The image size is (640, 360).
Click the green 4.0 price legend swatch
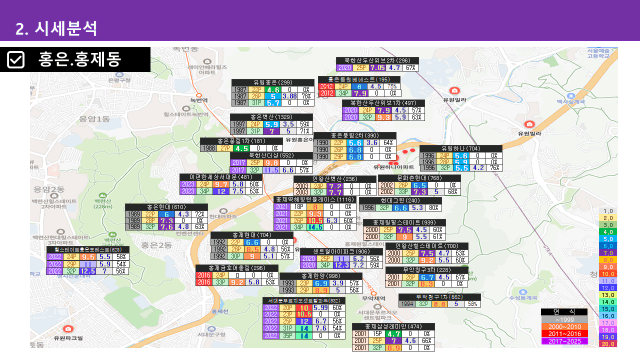[608, 232]
